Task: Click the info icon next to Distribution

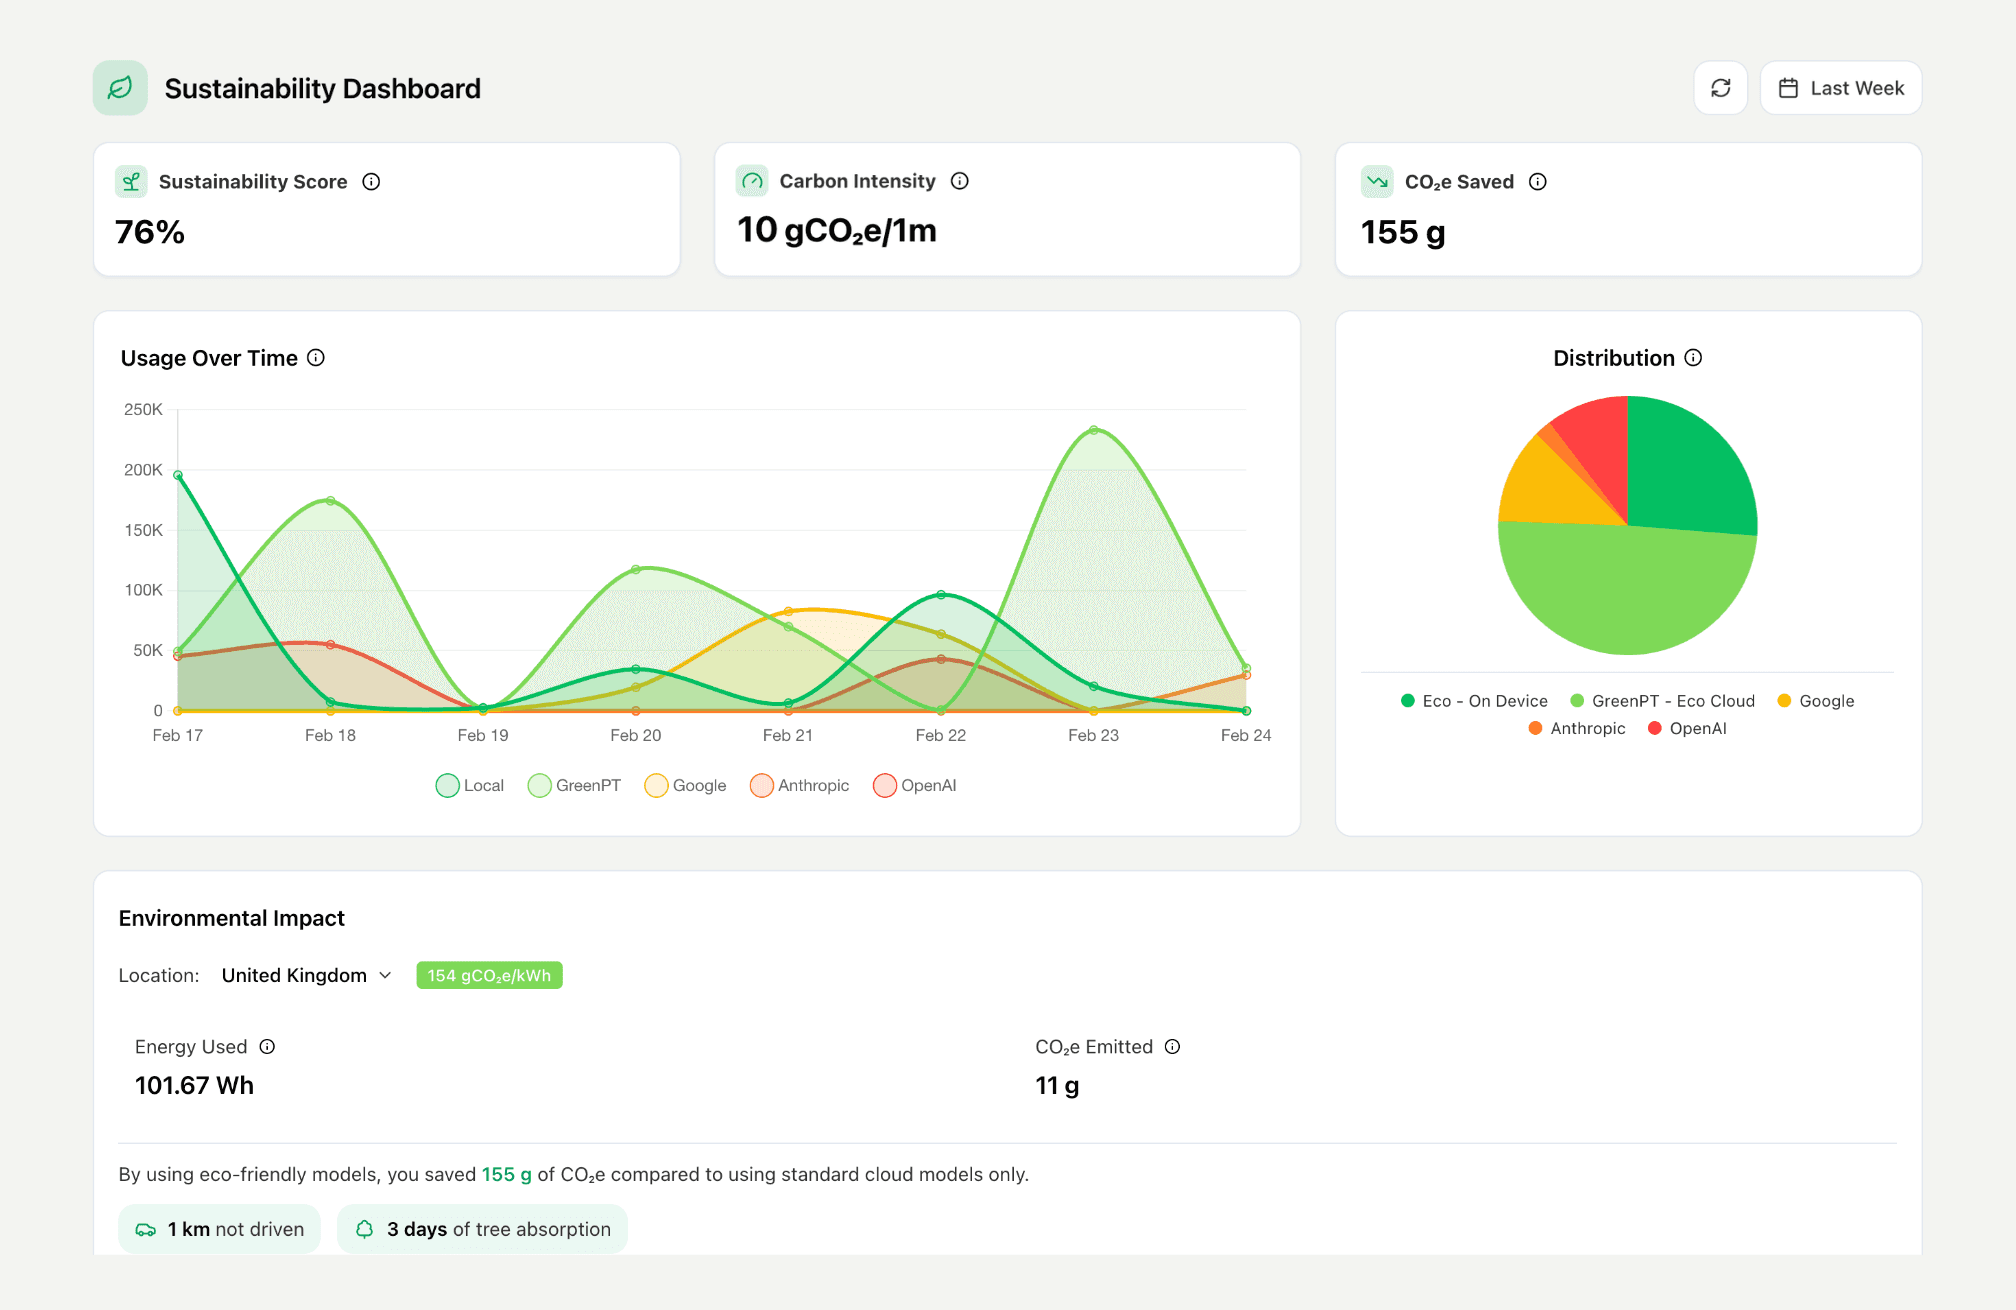Action: (x=1693, y=358)
